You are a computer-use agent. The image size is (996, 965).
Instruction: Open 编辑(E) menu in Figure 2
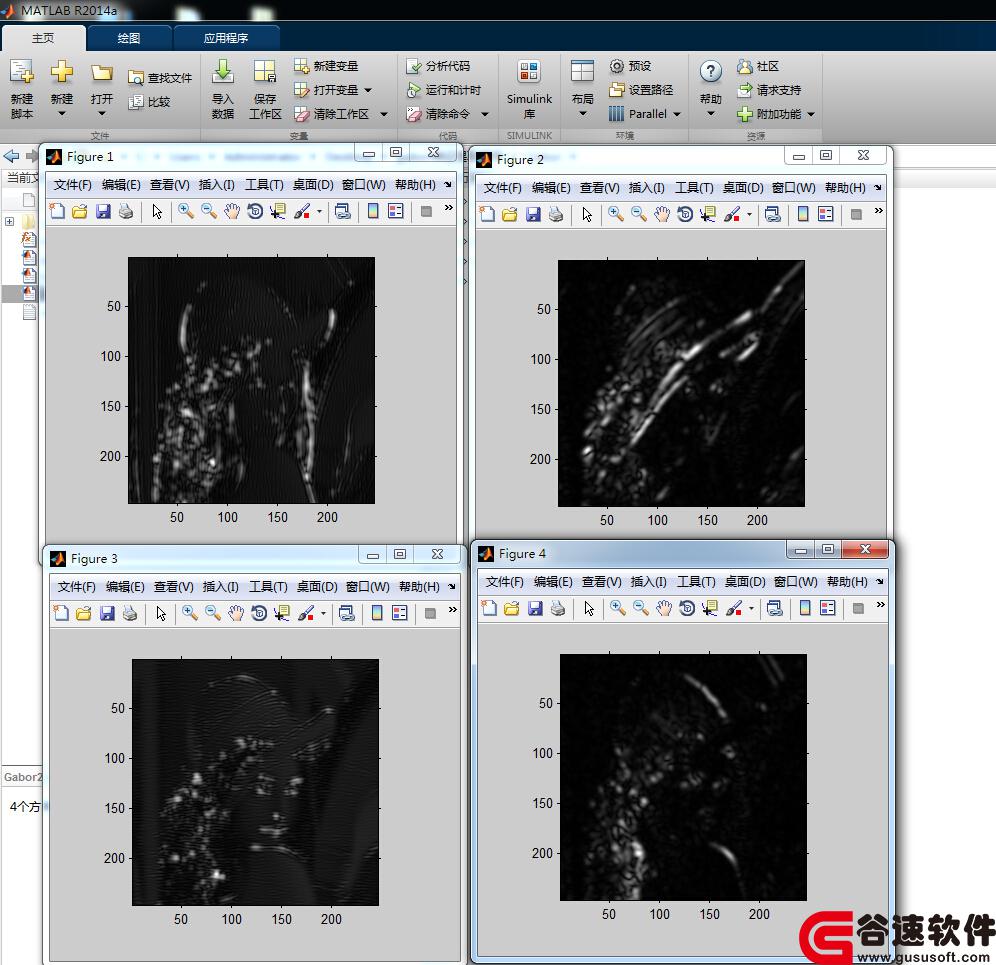click(x=551, y=188)
